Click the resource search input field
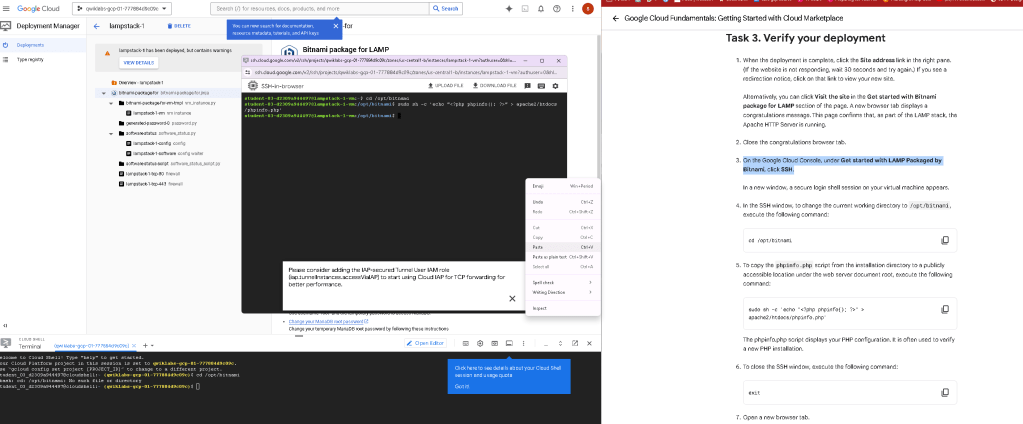This screenshot has width=1023, height=424. coord(320,8)
